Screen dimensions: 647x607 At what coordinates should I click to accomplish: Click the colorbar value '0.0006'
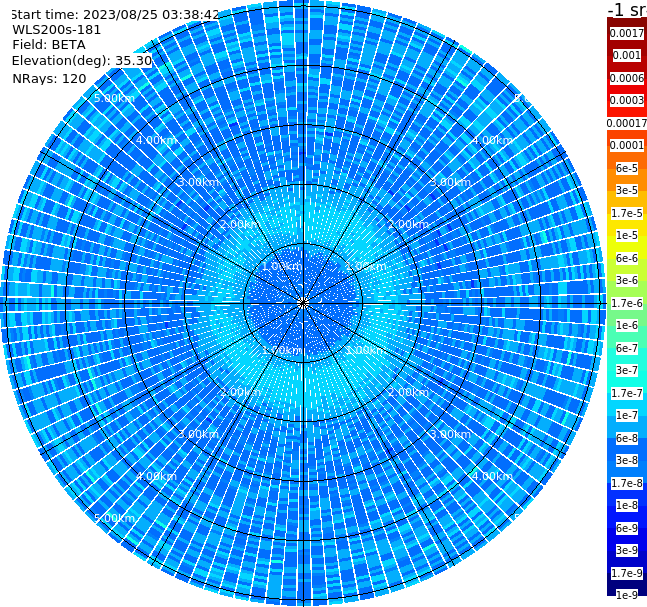coord(627,78)
